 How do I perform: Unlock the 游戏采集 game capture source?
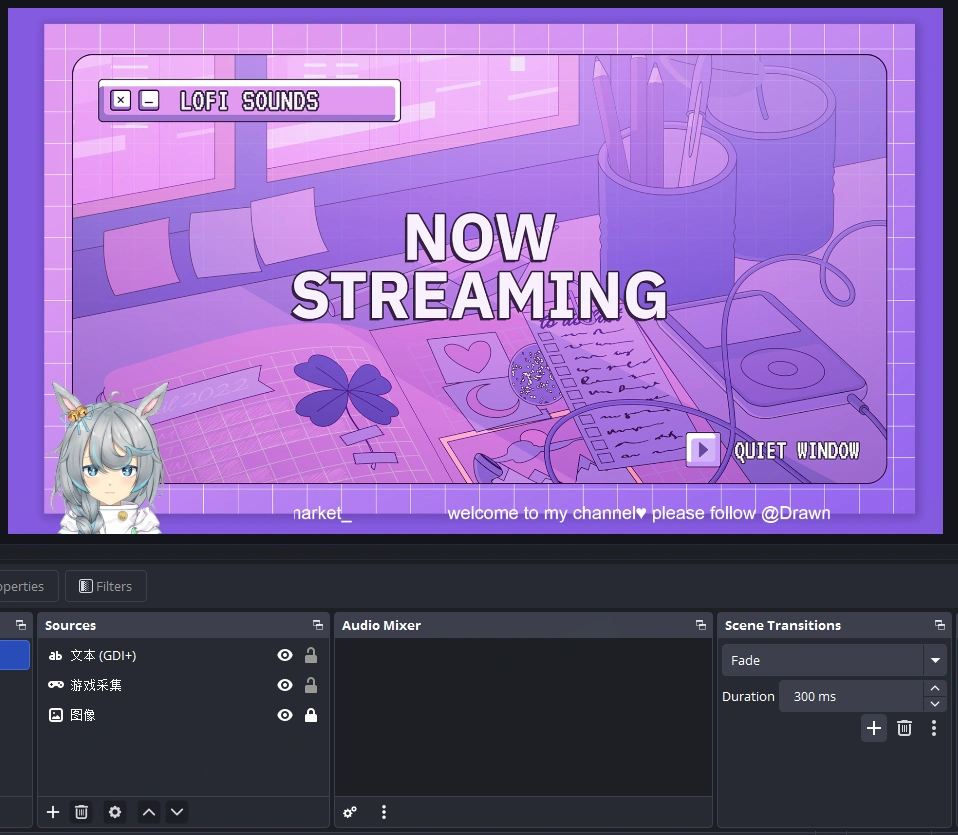[311, 685]
